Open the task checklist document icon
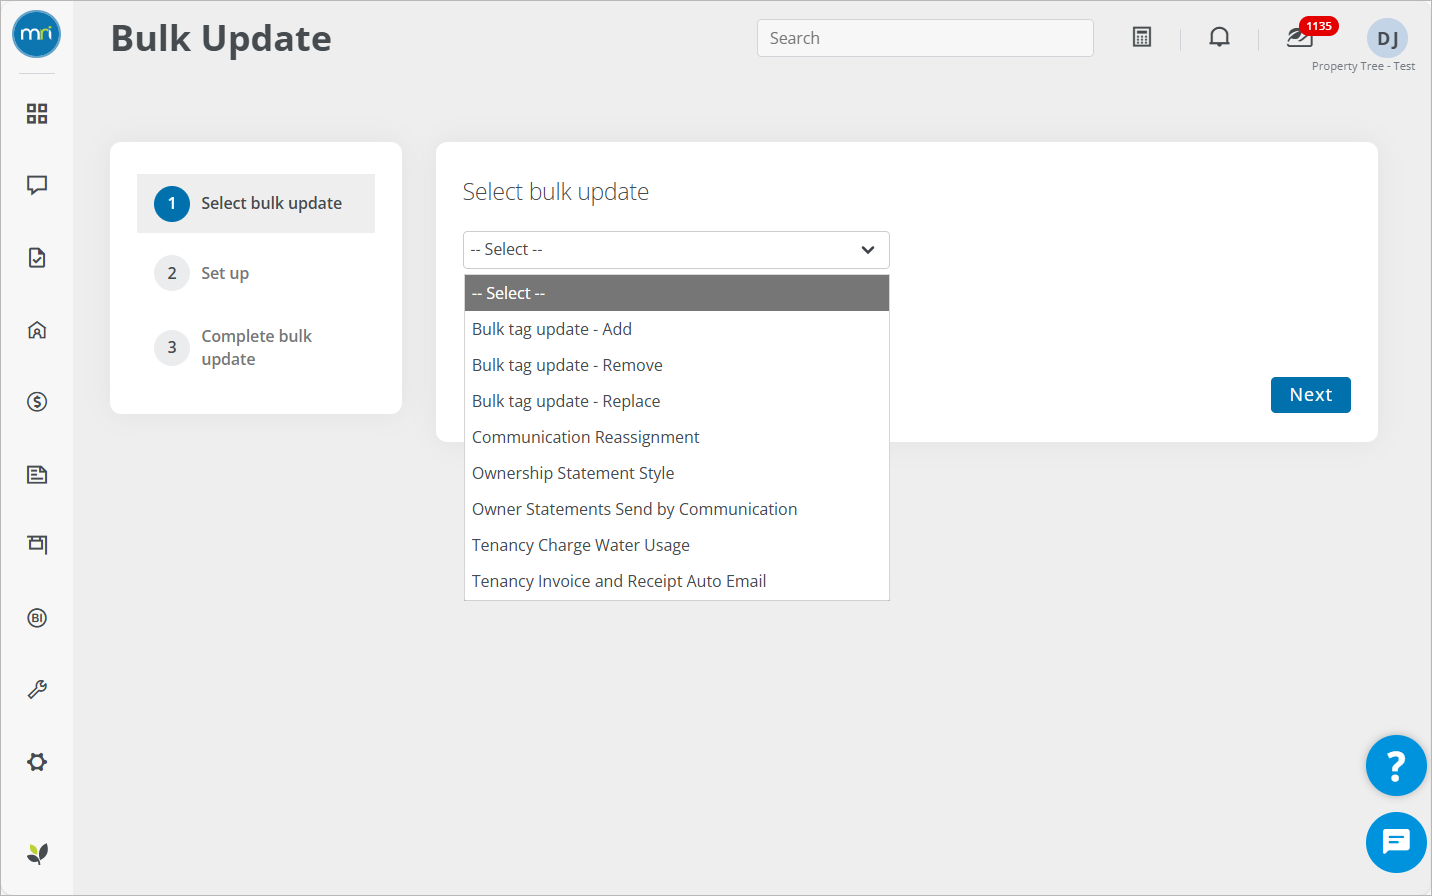This screenshot has width=1432, height=896. point(37,258)
